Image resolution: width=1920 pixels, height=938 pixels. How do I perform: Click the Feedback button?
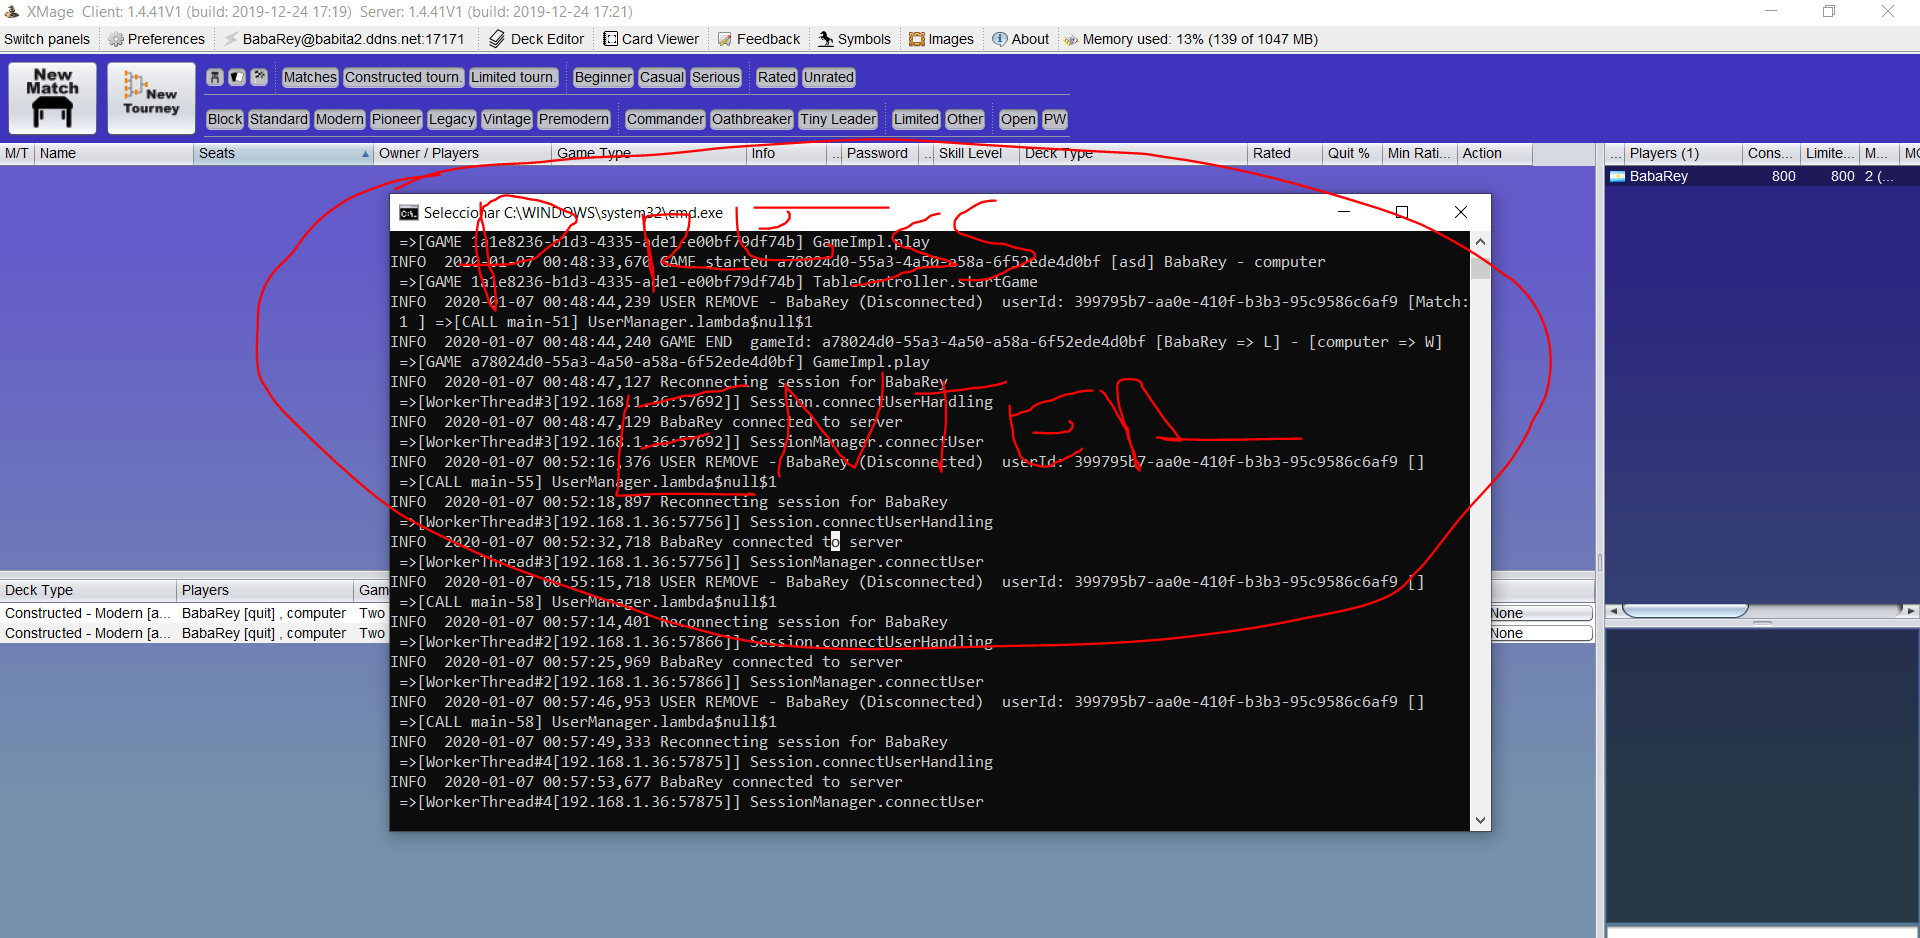click(x=759, y=39)
